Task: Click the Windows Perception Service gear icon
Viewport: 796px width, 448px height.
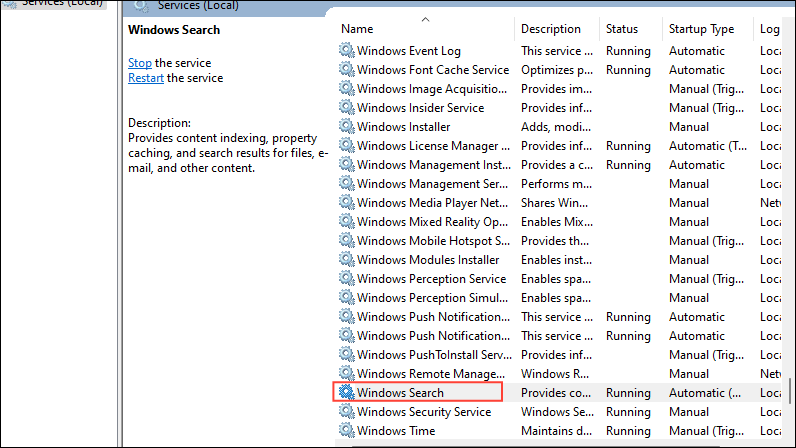Action: coord(347,278)
